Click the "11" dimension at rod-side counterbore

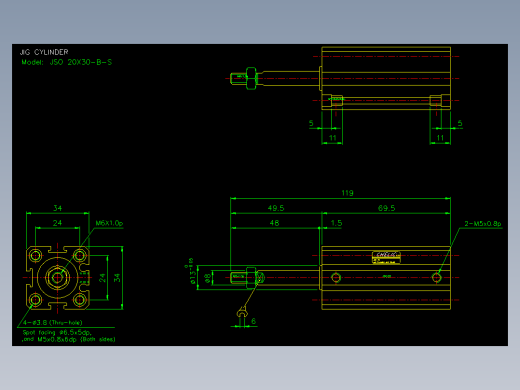click(x=332, y=138)
